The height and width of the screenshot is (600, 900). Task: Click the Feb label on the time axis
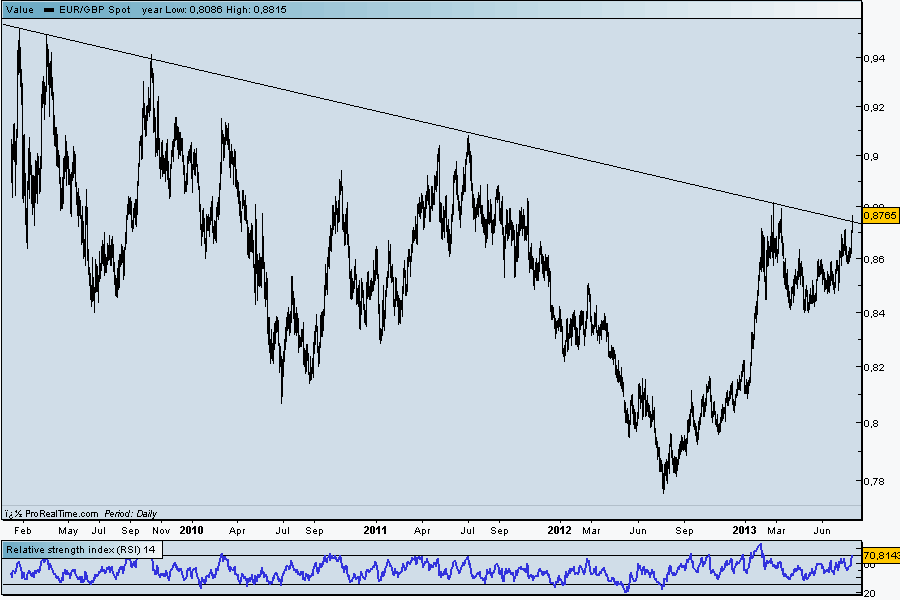(23, 531)
